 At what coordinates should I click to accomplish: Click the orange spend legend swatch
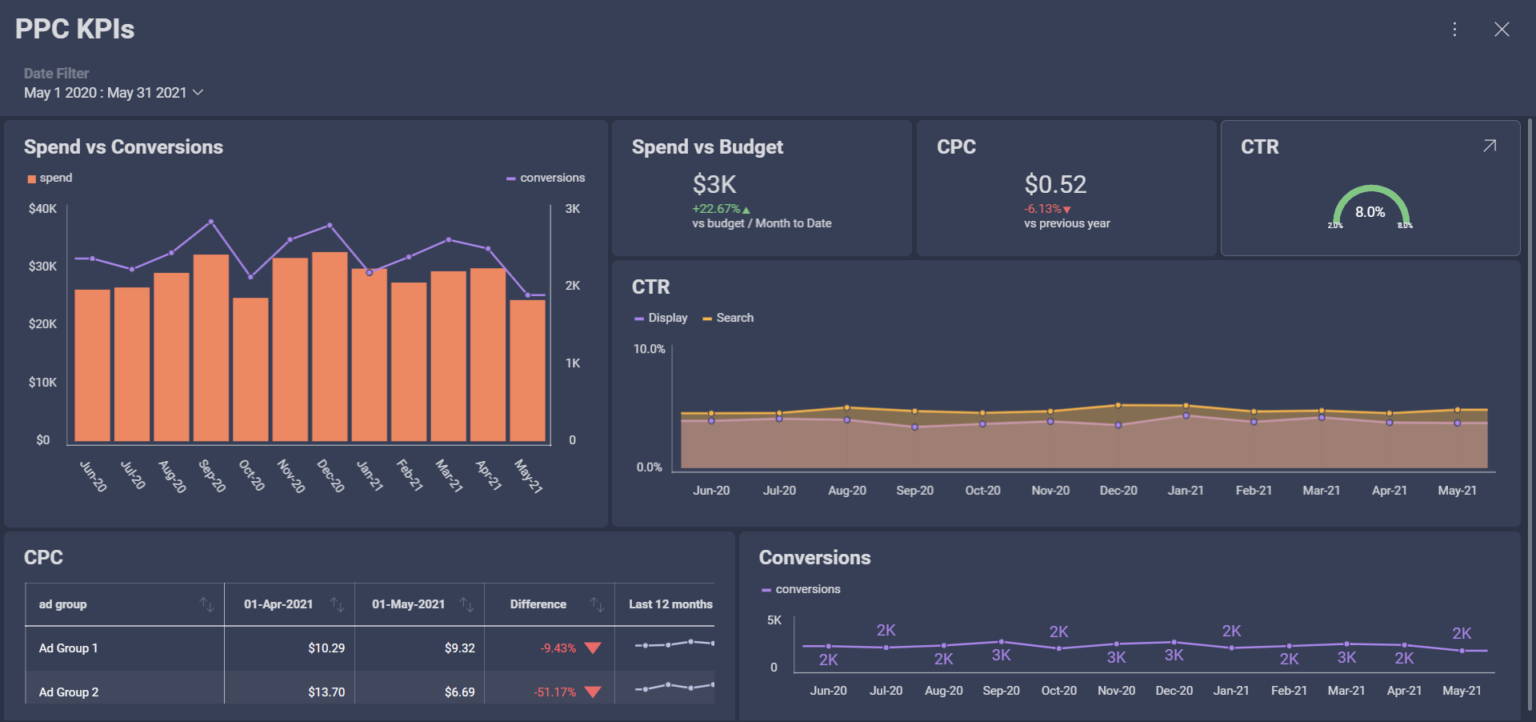(30, 177)
